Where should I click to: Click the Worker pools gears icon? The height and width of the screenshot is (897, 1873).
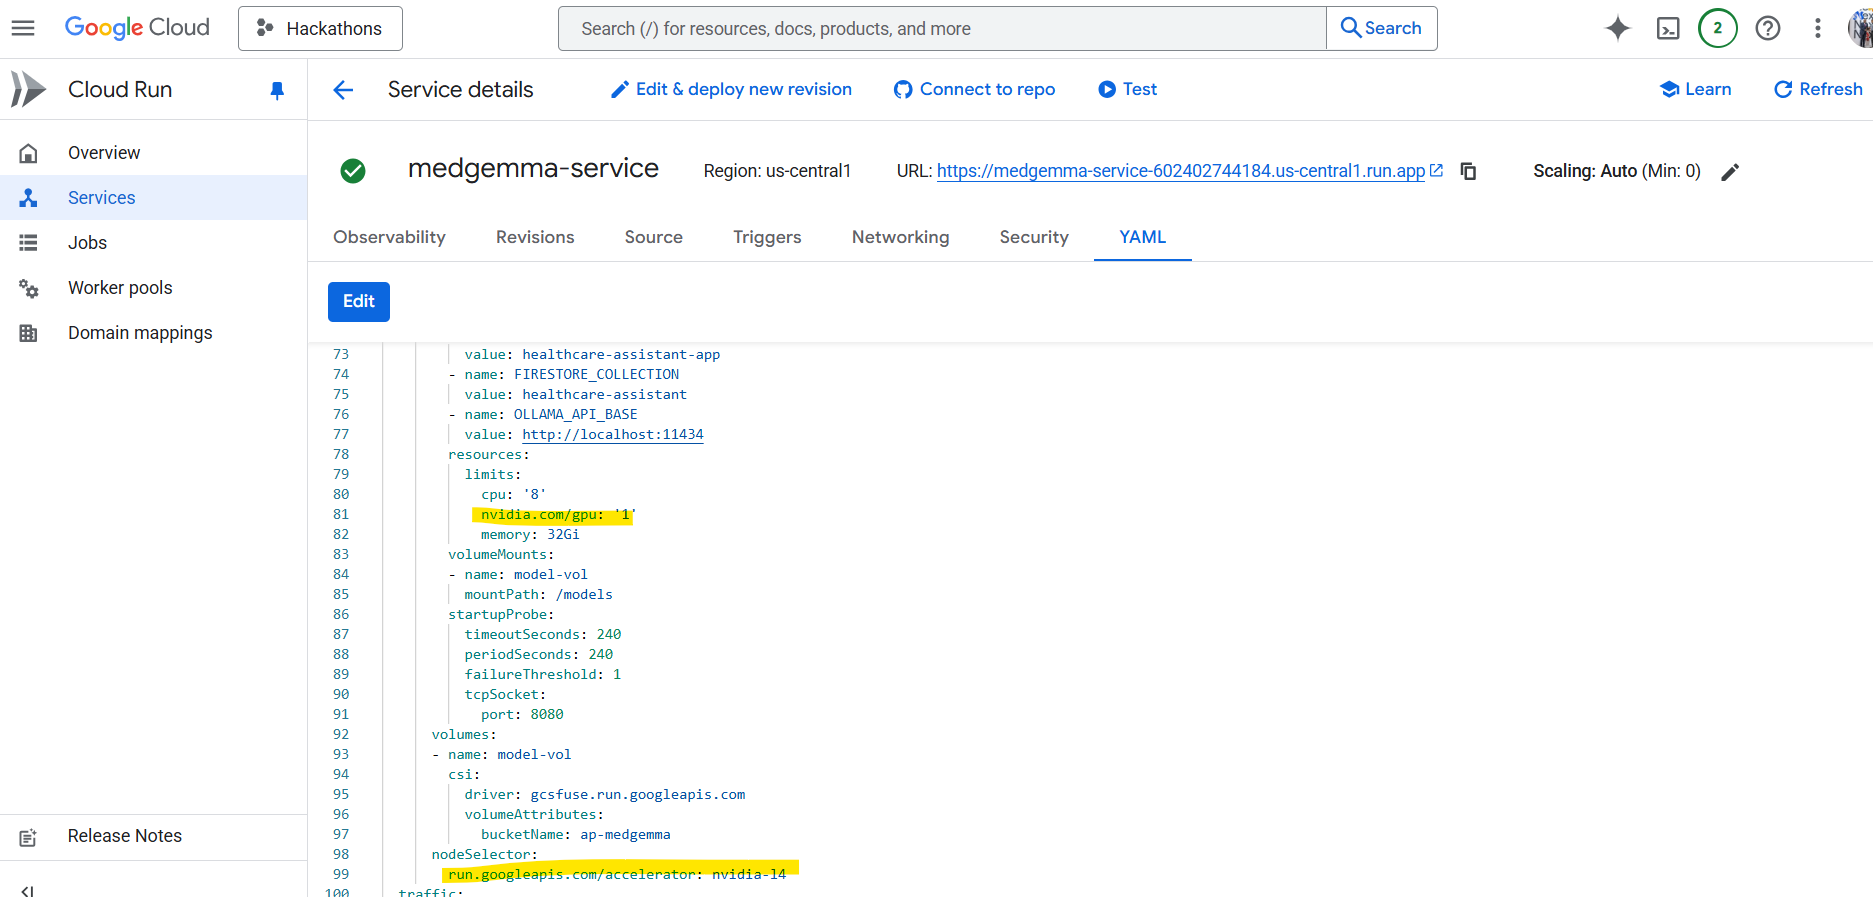[x=28, y=288]
